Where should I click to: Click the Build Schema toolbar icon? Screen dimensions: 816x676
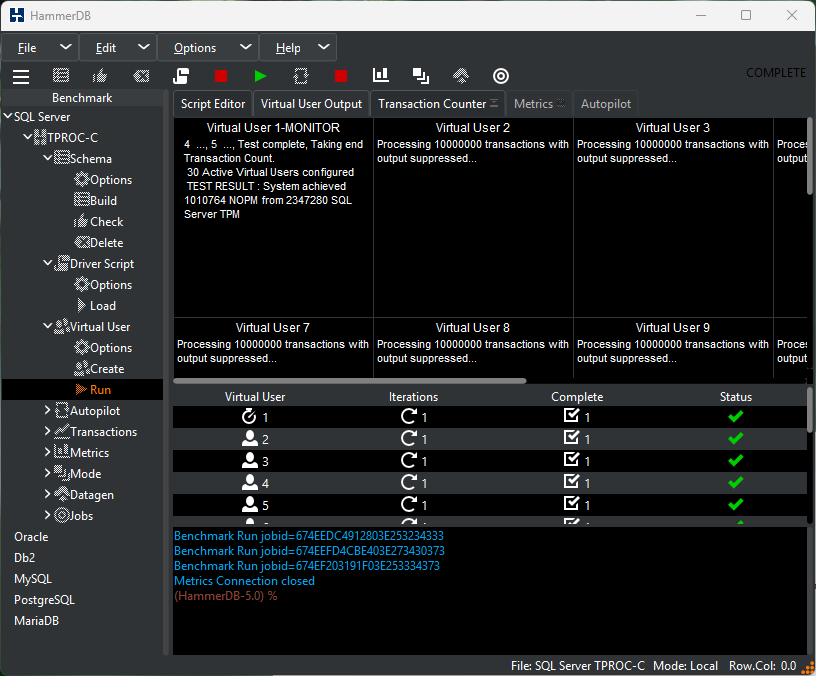[61, 76]
